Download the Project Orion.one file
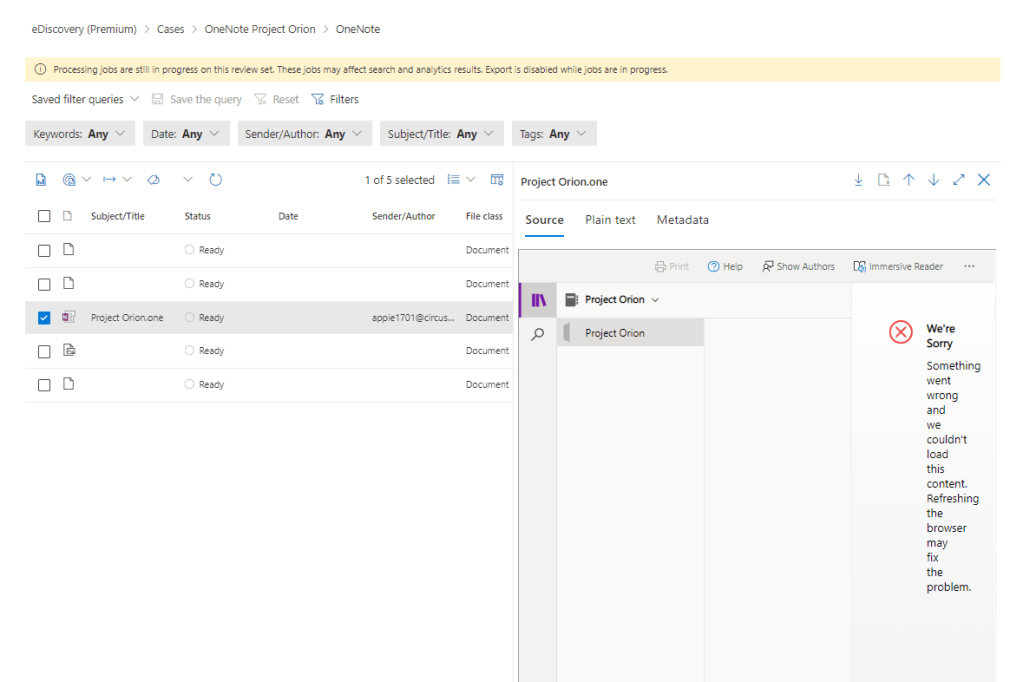 858,180
